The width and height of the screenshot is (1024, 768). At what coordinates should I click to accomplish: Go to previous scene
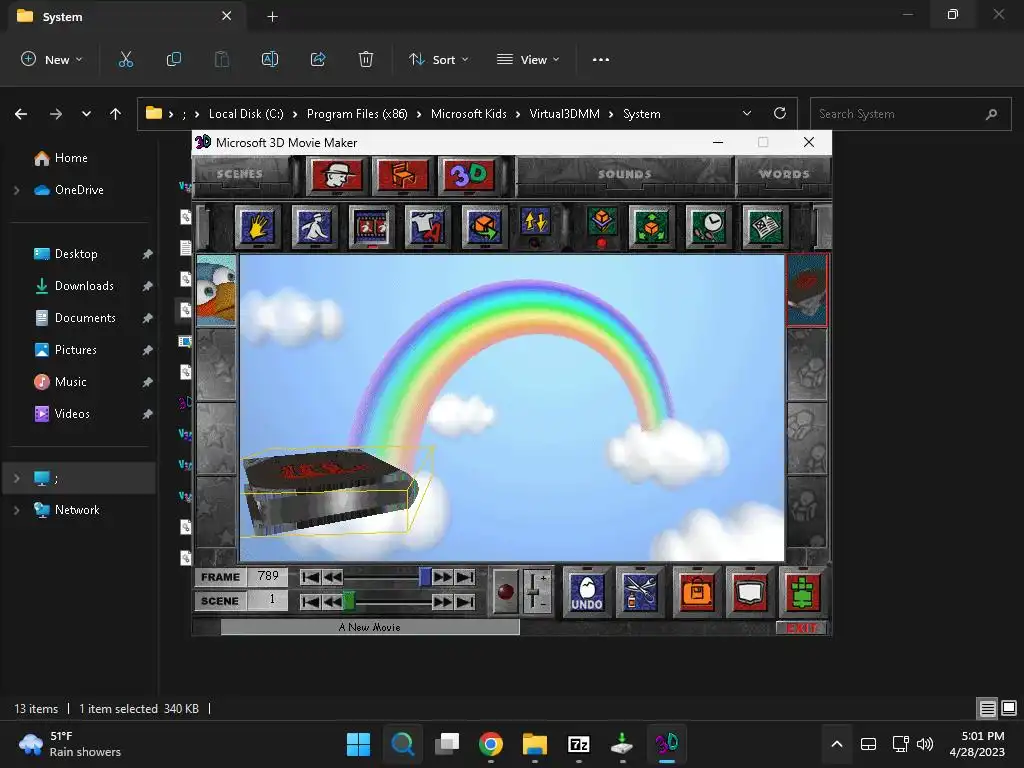coord(332,601)
